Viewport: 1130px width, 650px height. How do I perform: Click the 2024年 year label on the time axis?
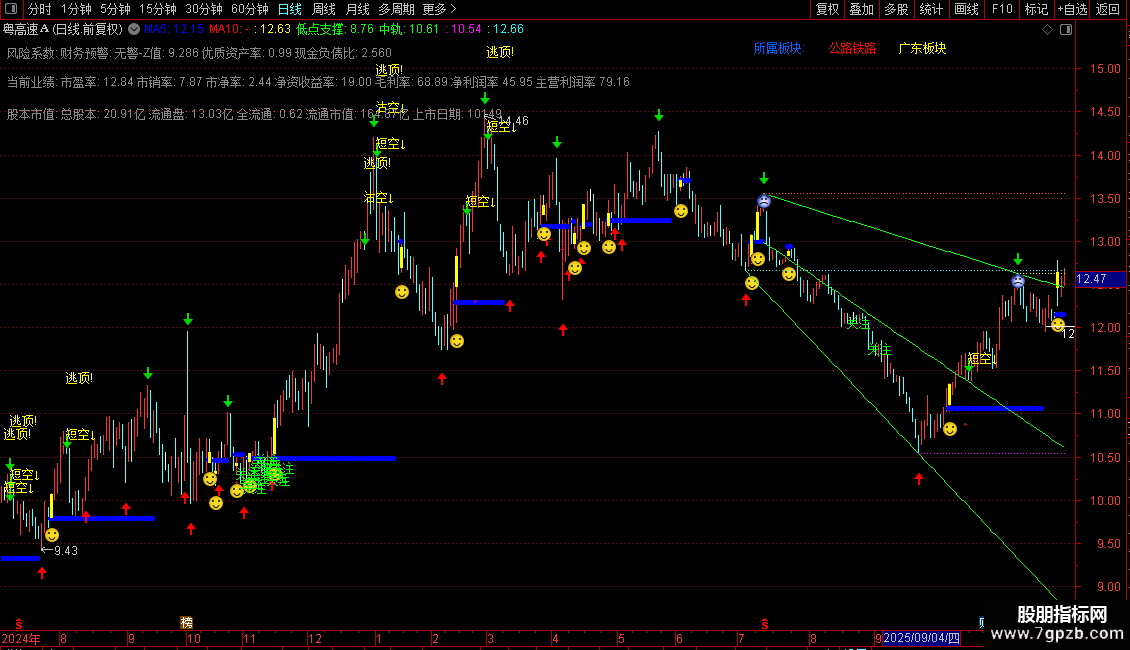pyautogui.click(x=22, y=638)
